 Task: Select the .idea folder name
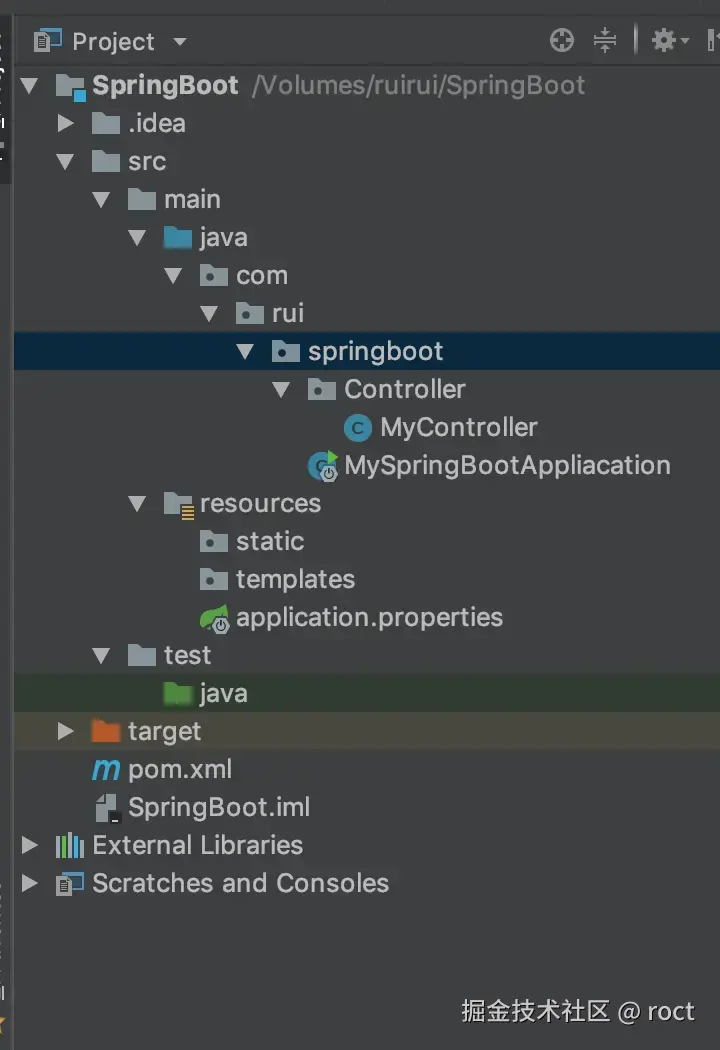[157, 123]
